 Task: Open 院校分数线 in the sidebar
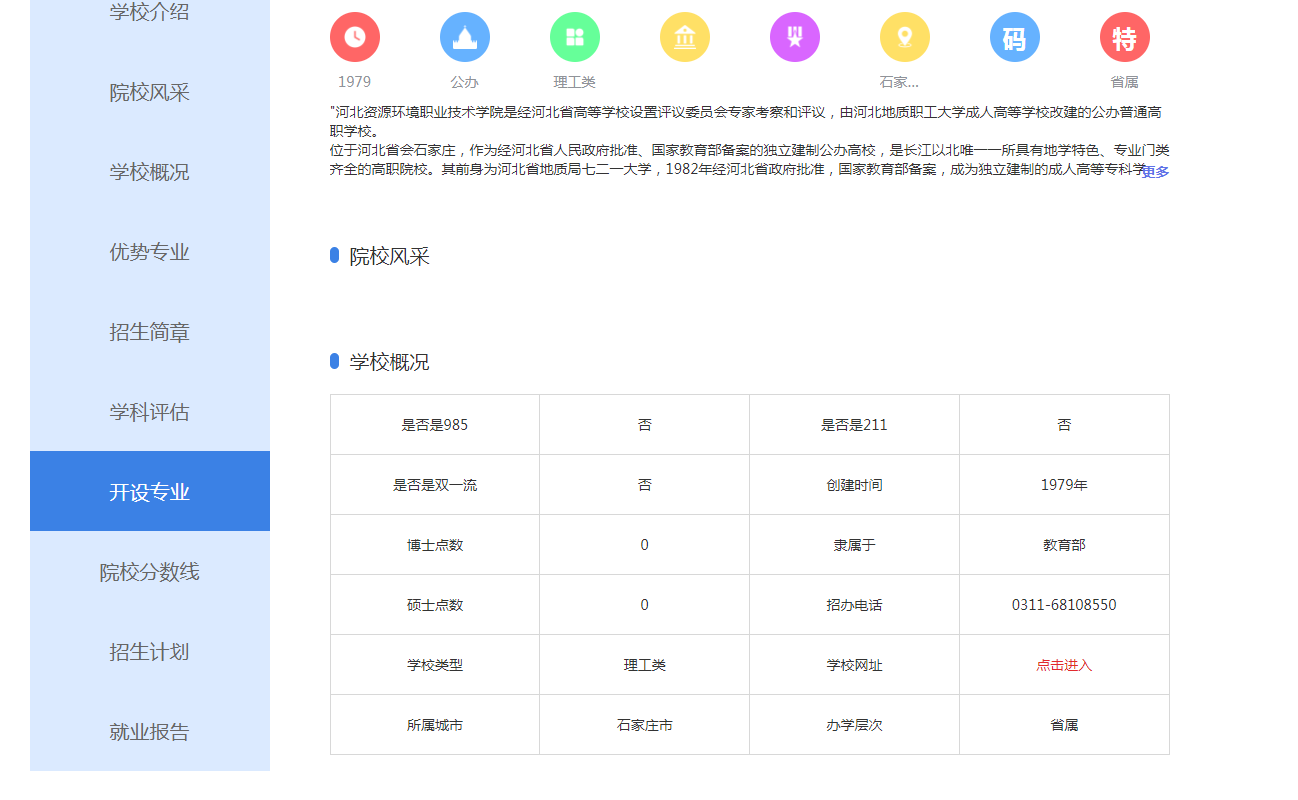150,572
